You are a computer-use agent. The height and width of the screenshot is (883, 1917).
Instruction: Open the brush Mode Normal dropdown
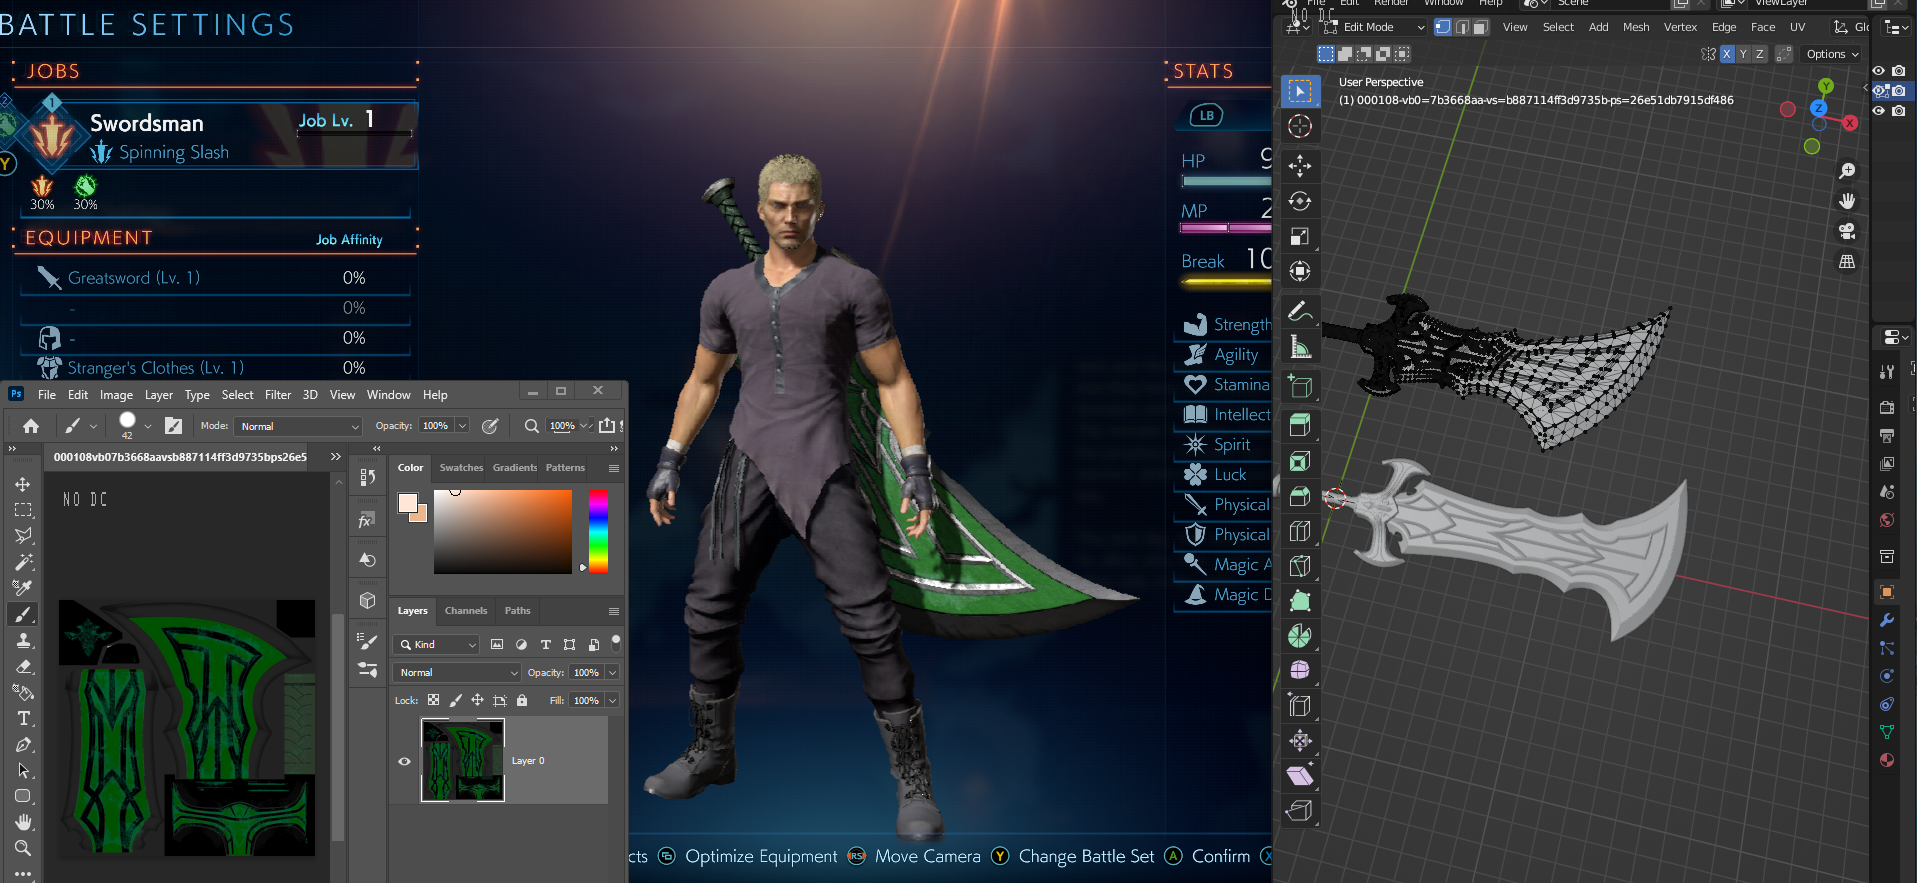tap(299, 426)
